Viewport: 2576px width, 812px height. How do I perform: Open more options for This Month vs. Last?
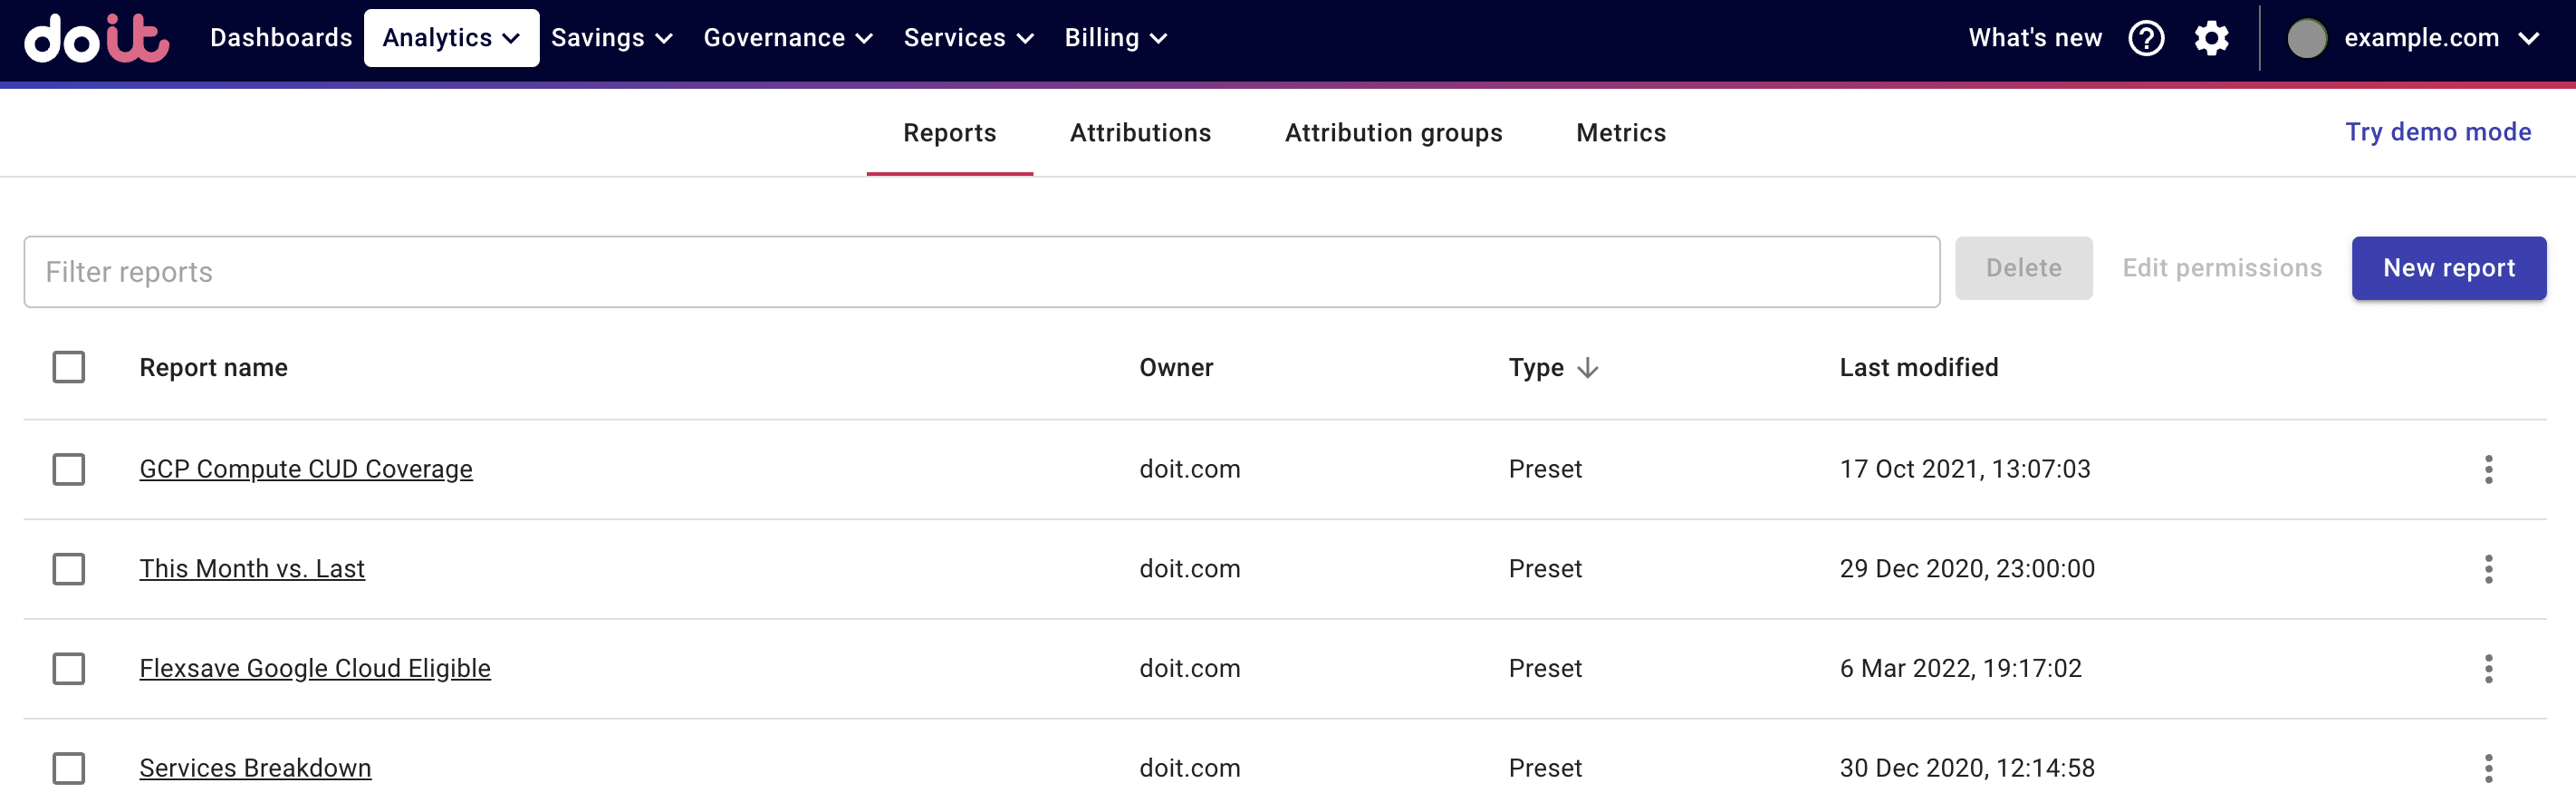(2488, 569)
